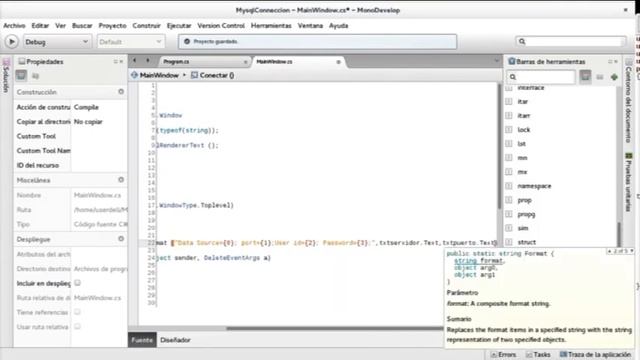Click the green add toolbox item icon
The width and height of the screenshot is (640, 360).
(x=614, y=77)
